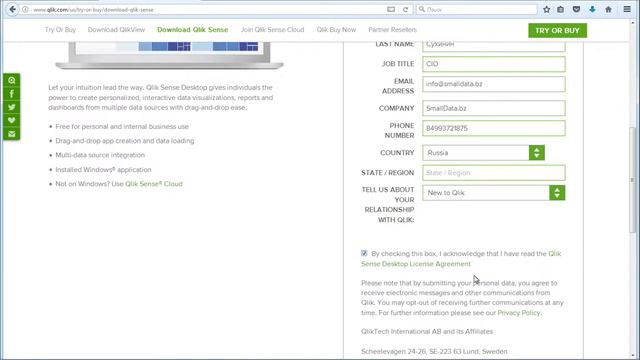Open the Qlik Sense Cloud link
The width and height of the screenshot is (640, 360).
154,184
